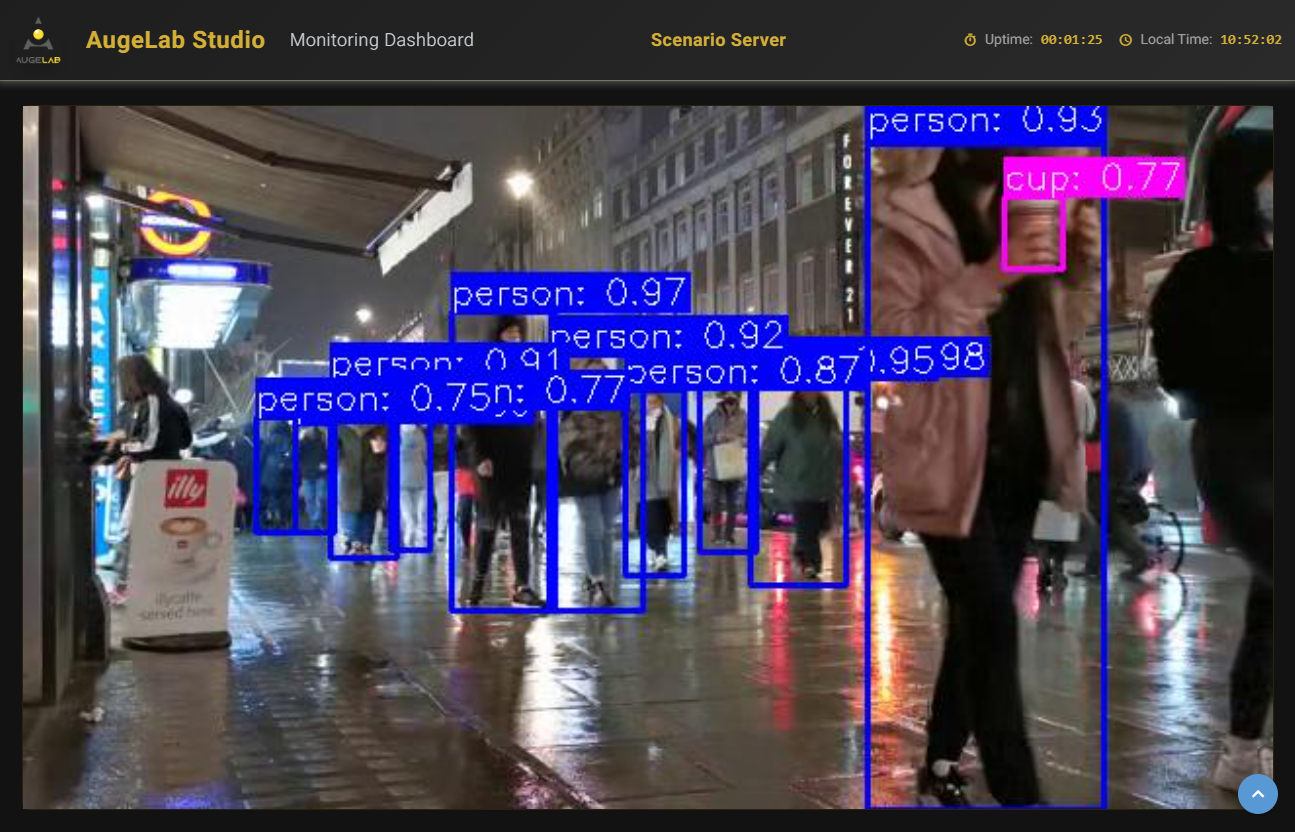This screenshot has width=1295, height=832.
Task: Click the Uptime stopwatch icon
Action: 969,40
